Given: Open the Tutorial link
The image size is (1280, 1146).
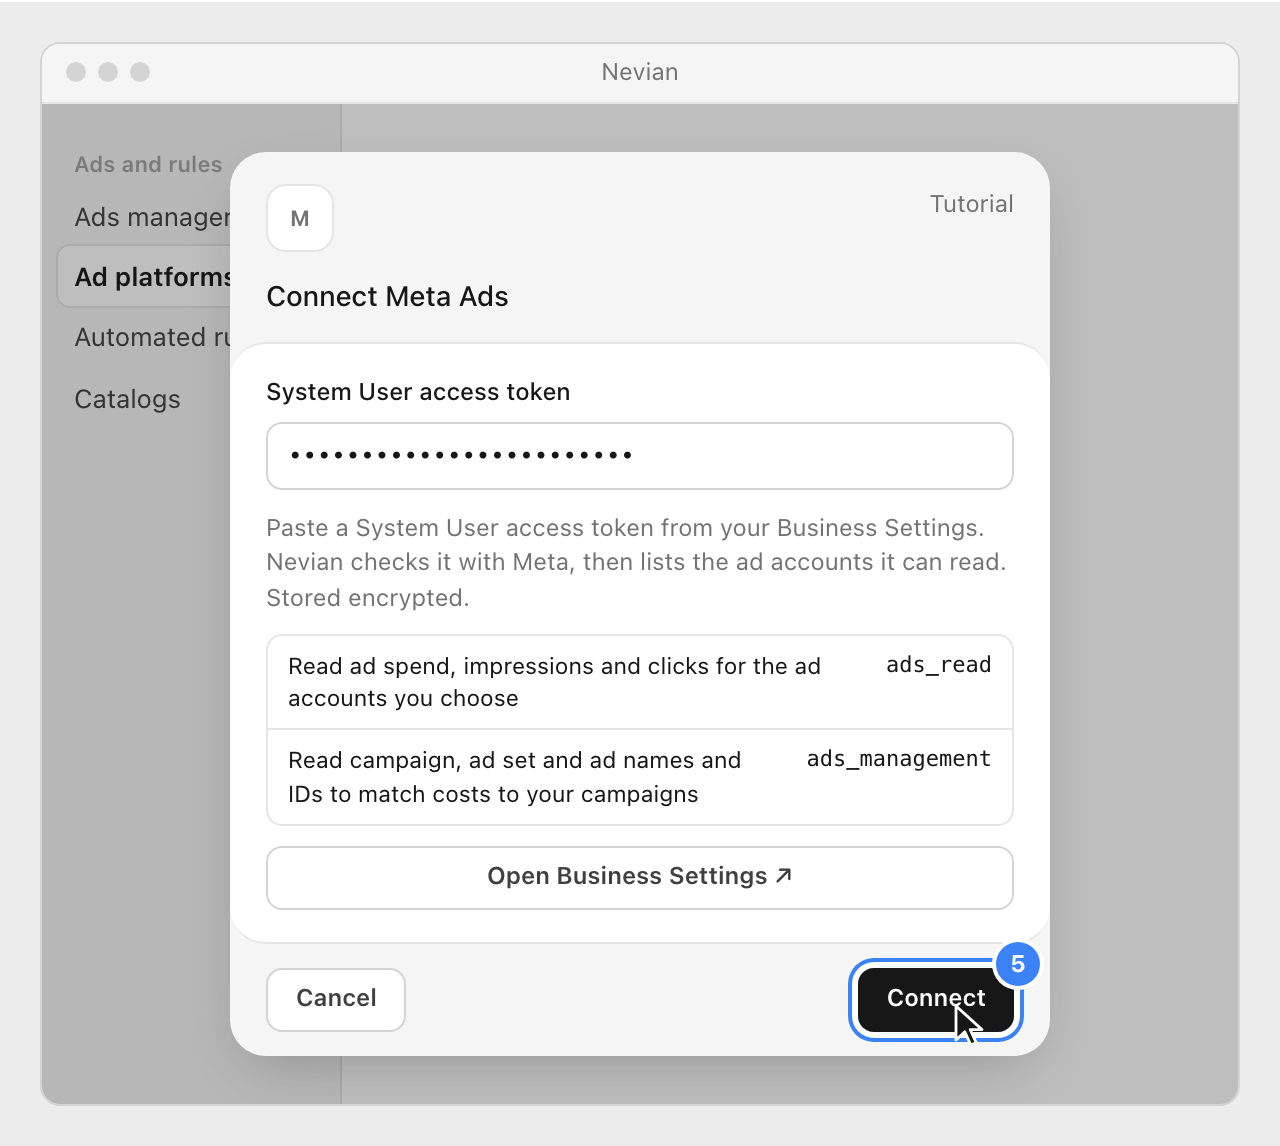Looking at the screenshot, I should [971, 204].
